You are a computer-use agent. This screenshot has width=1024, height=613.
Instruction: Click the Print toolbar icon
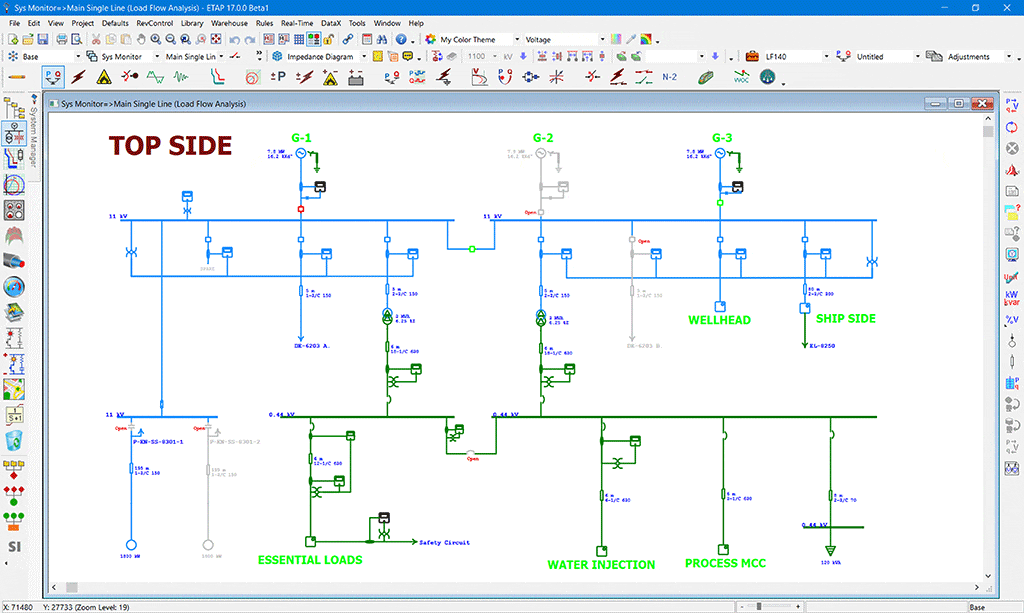63,37
